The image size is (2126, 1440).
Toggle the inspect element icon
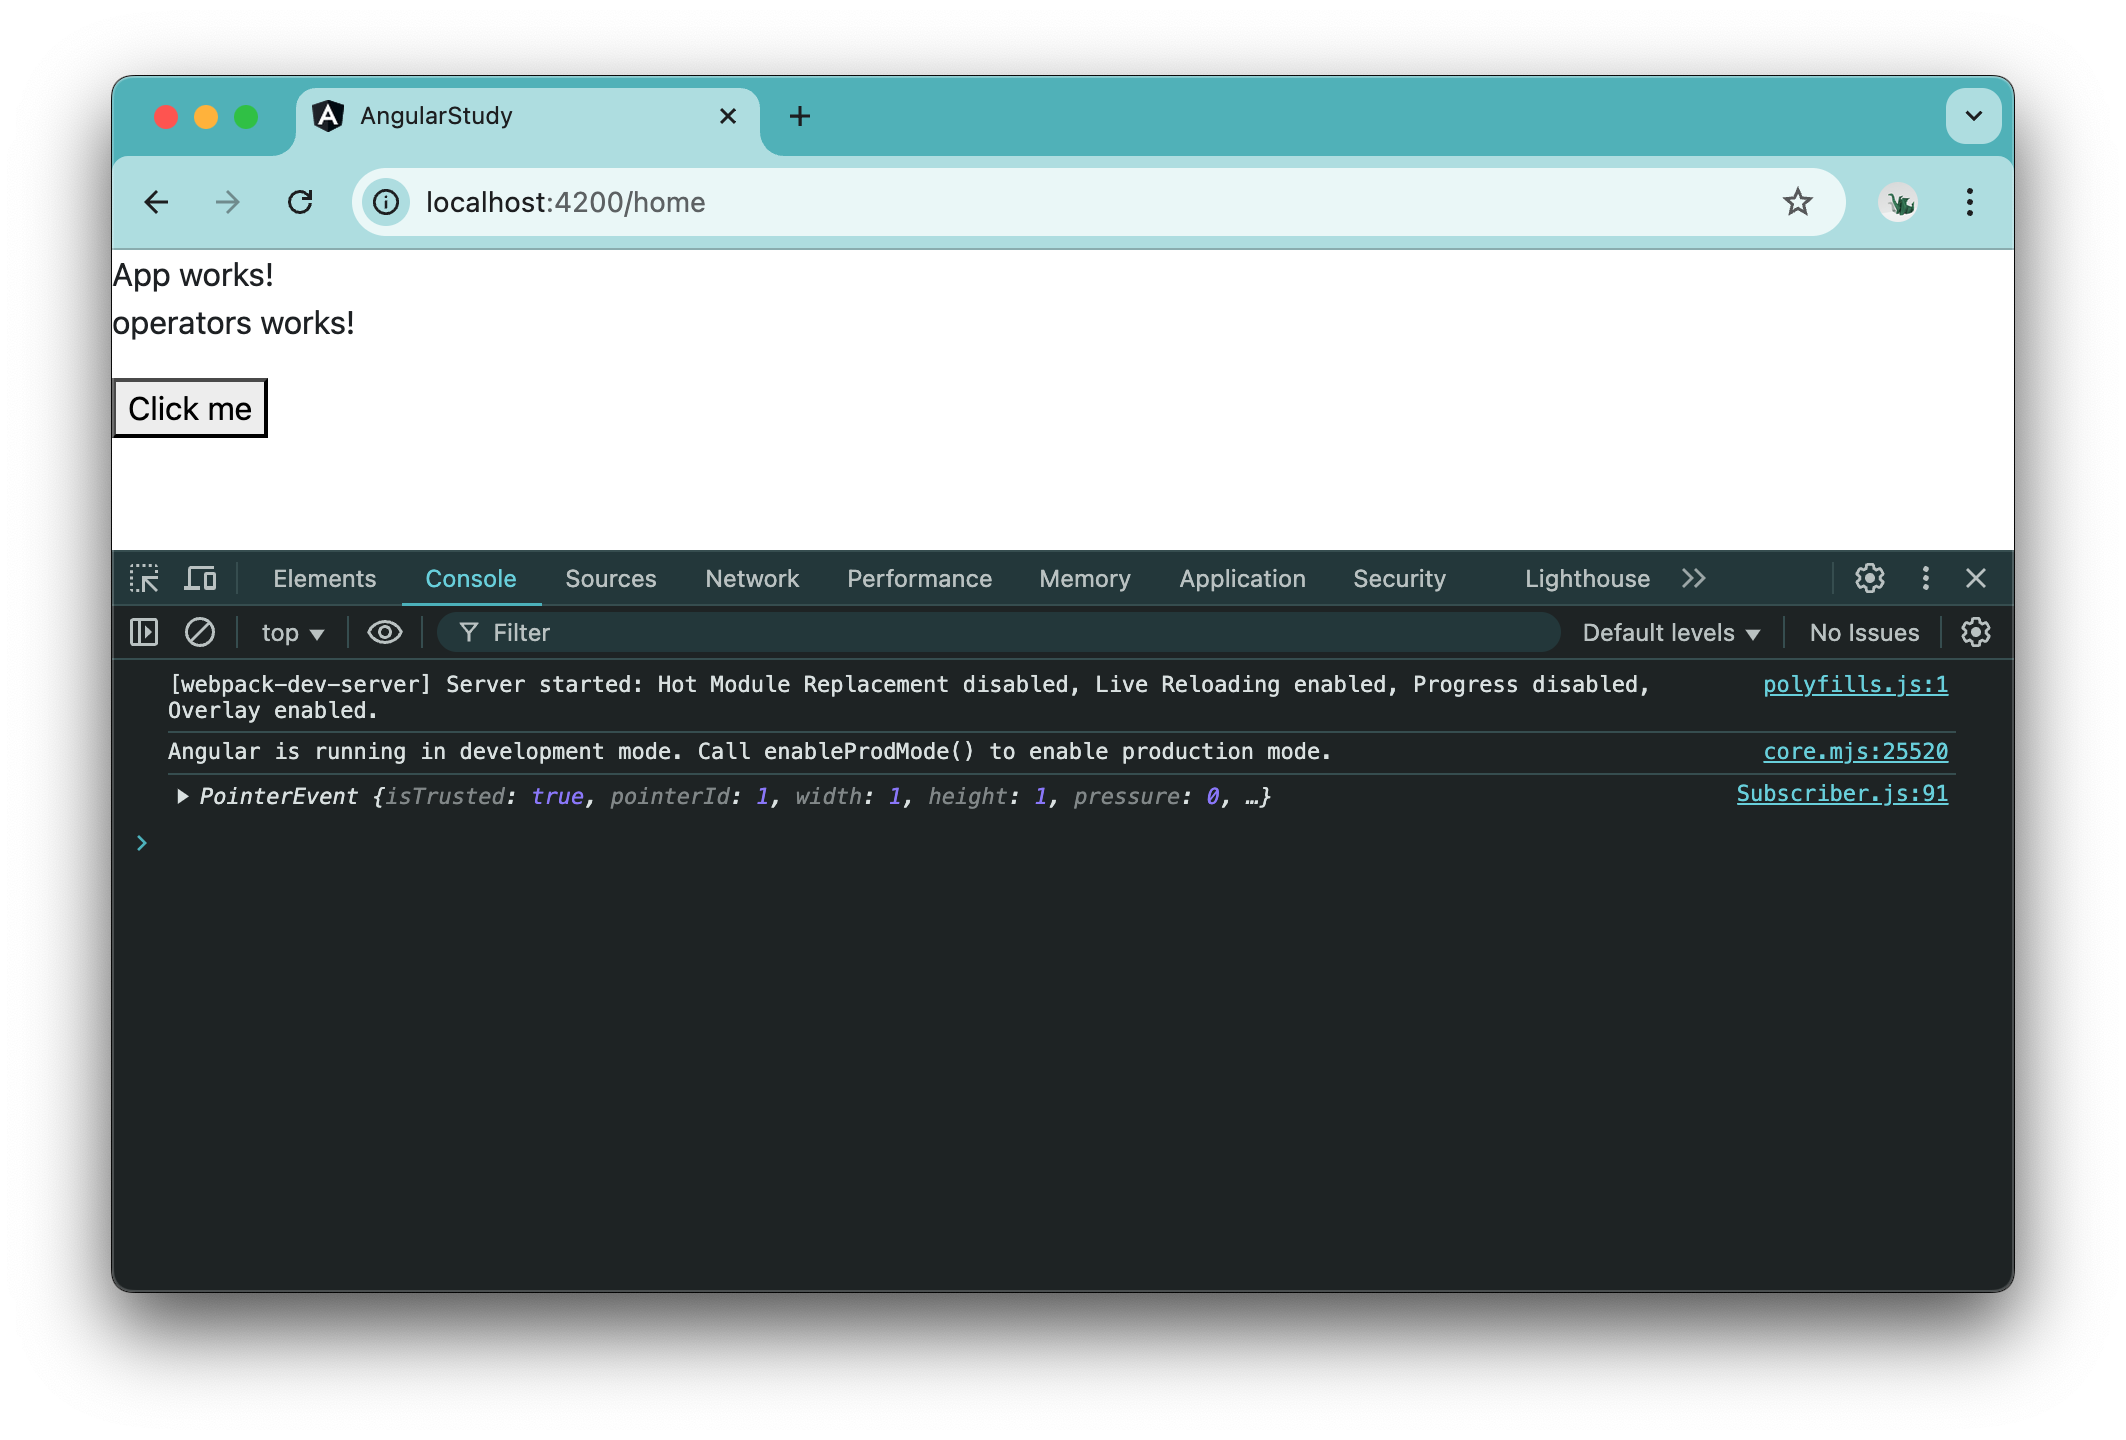(146, 579)
